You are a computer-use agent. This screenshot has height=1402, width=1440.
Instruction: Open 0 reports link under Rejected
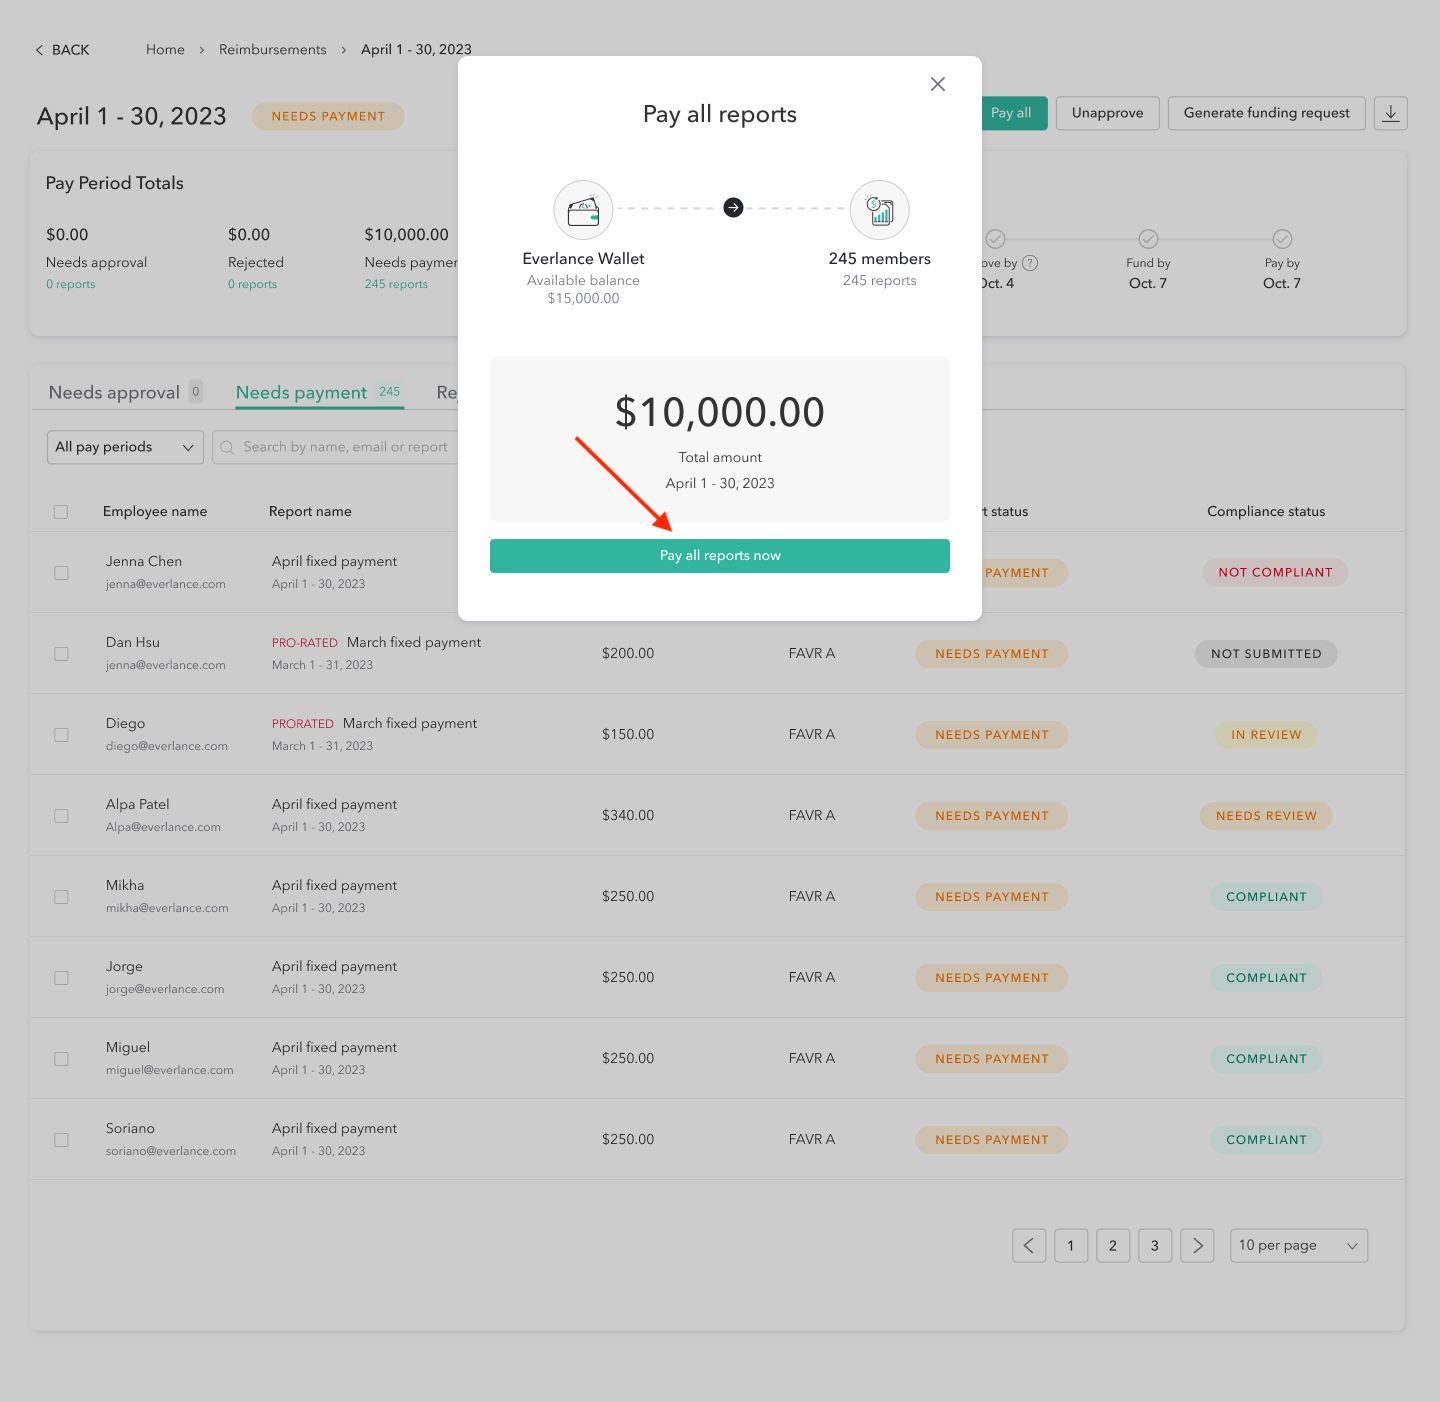[x=252, y=284]
